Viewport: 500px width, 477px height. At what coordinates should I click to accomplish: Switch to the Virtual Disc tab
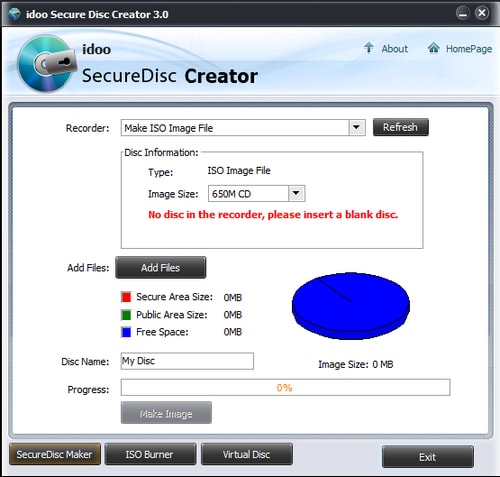pyautogui.click(x=247, y=454)
